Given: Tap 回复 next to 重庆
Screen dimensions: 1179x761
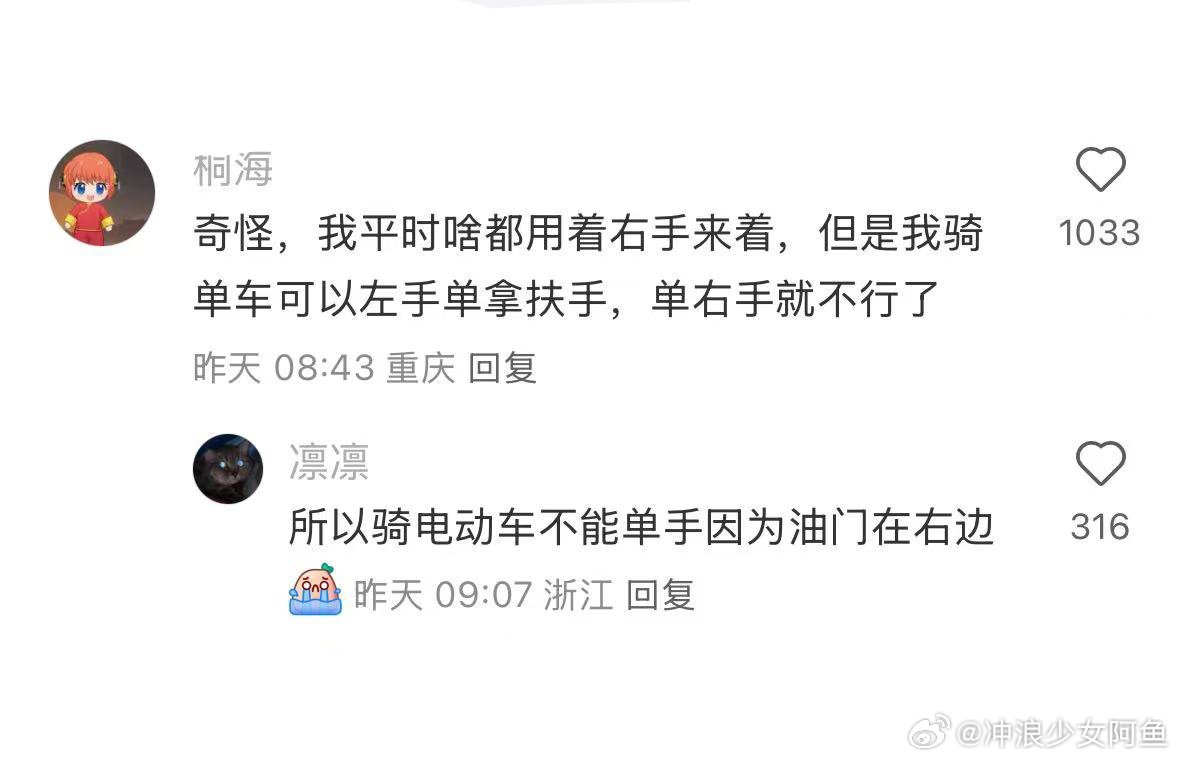Looking at the screenshot, I should coord(502,368).
